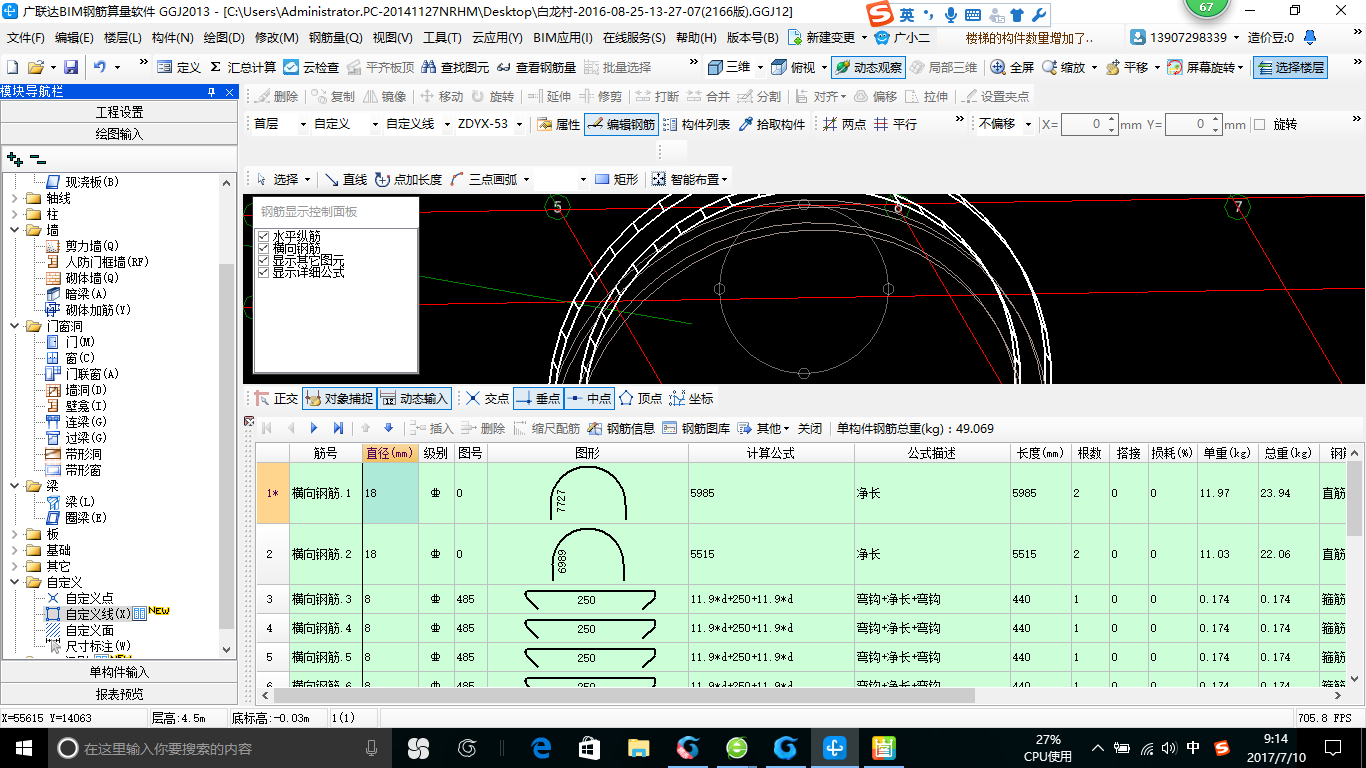Image resolution: width=1366 pixels, height=768 pixels.
Task: Check the 旋转 rotate checkbox
Action: (1260, 125)
